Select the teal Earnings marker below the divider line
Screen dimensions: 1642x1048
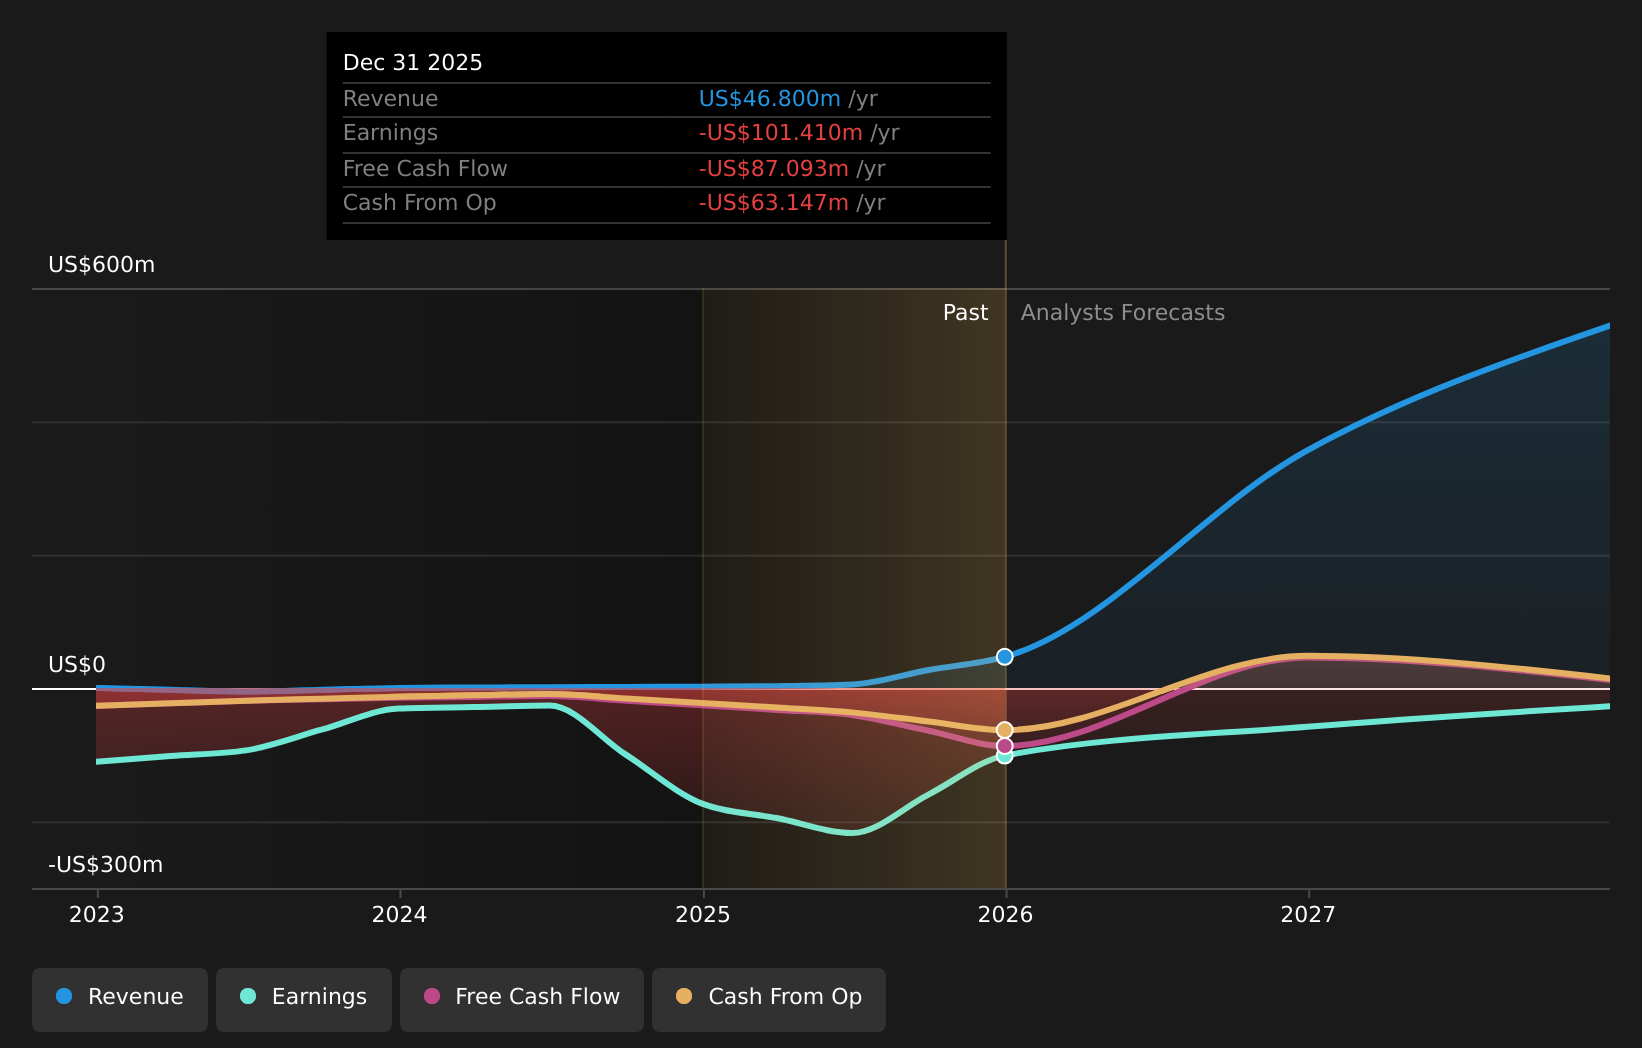(x=1004, y=757)
